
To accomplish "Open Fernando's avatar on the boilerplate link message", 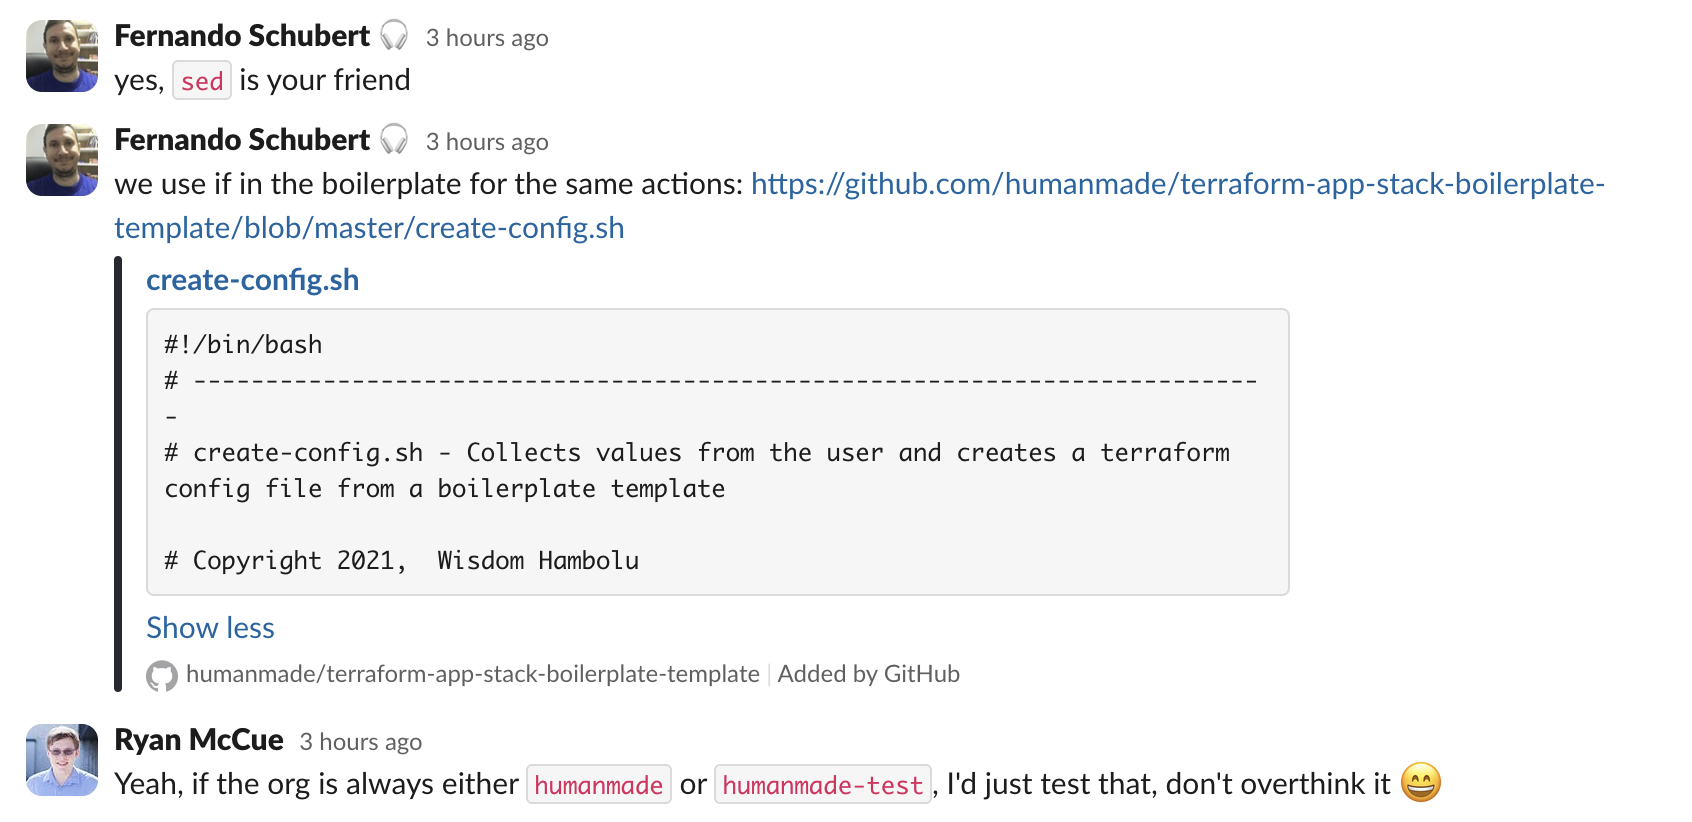I will click(62, 160).
